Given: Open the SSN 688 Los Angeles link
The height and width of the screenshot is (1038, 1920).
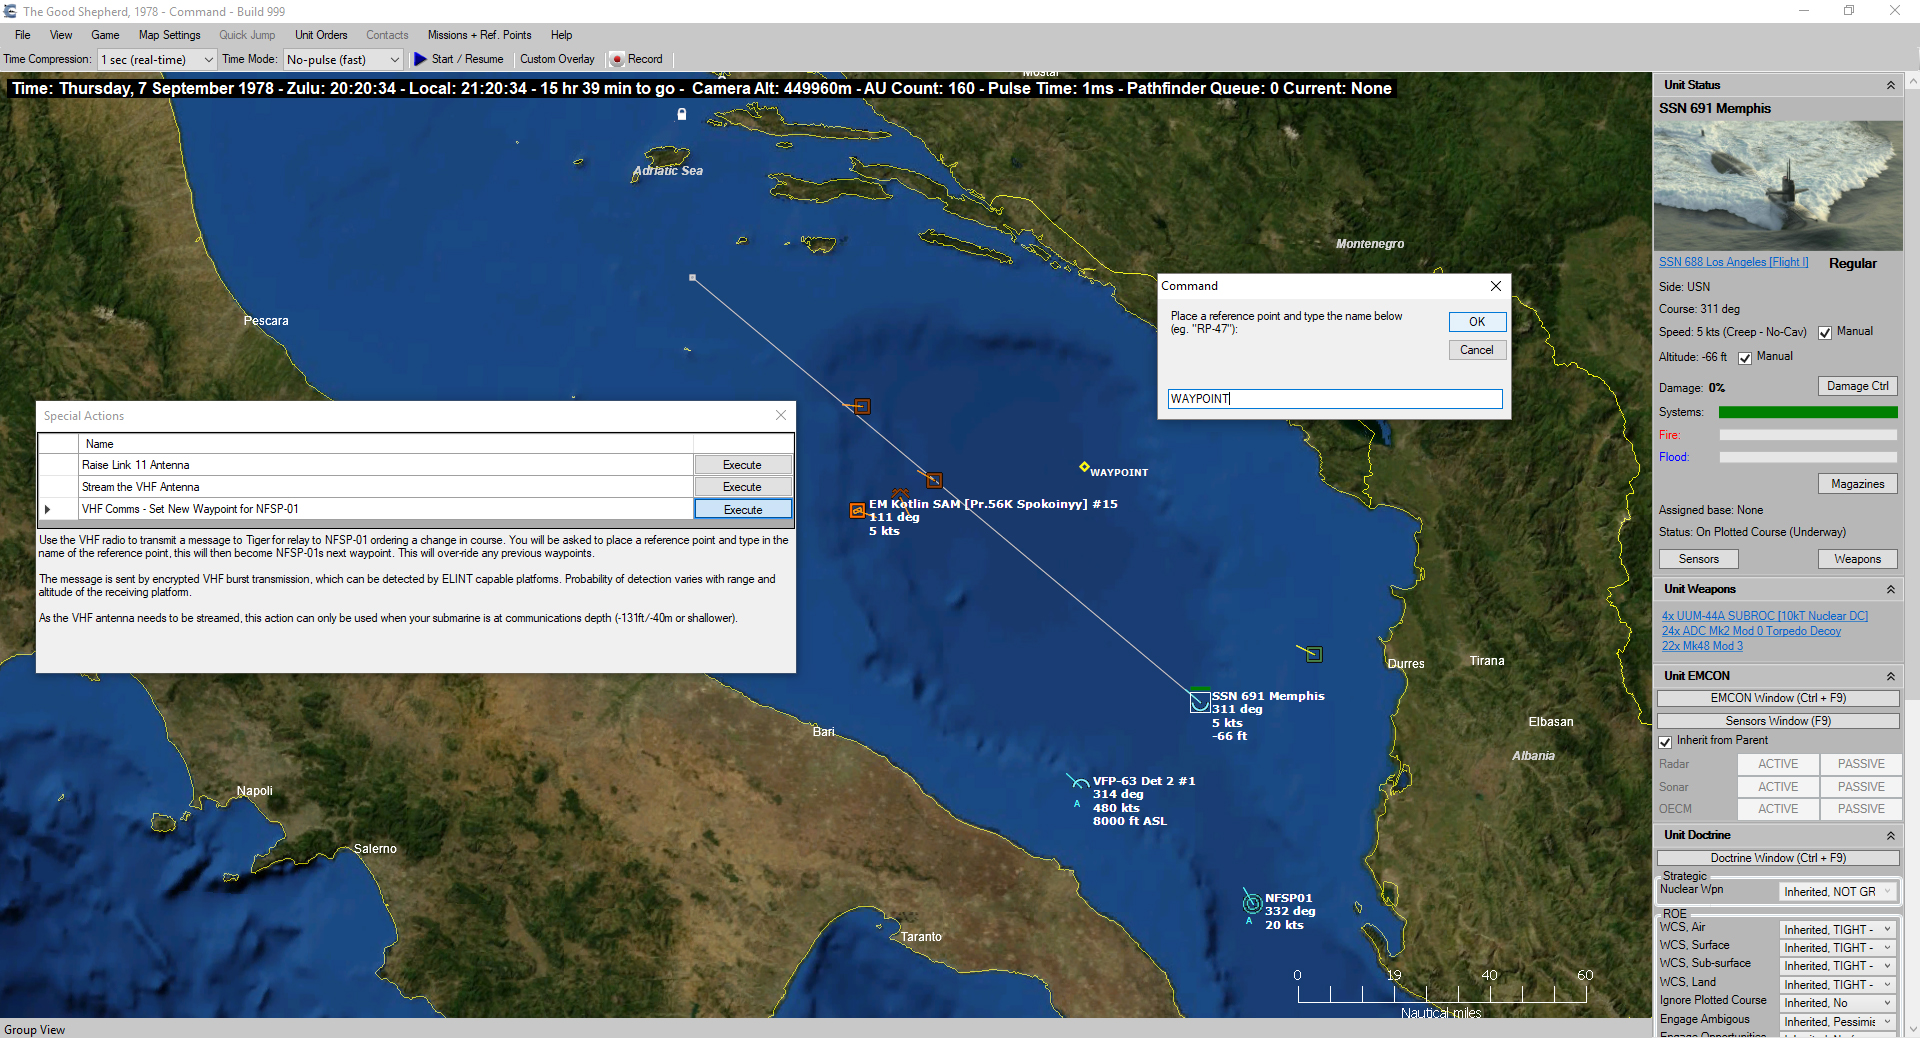Looking at the screenshot, I should pos(1732,262).
